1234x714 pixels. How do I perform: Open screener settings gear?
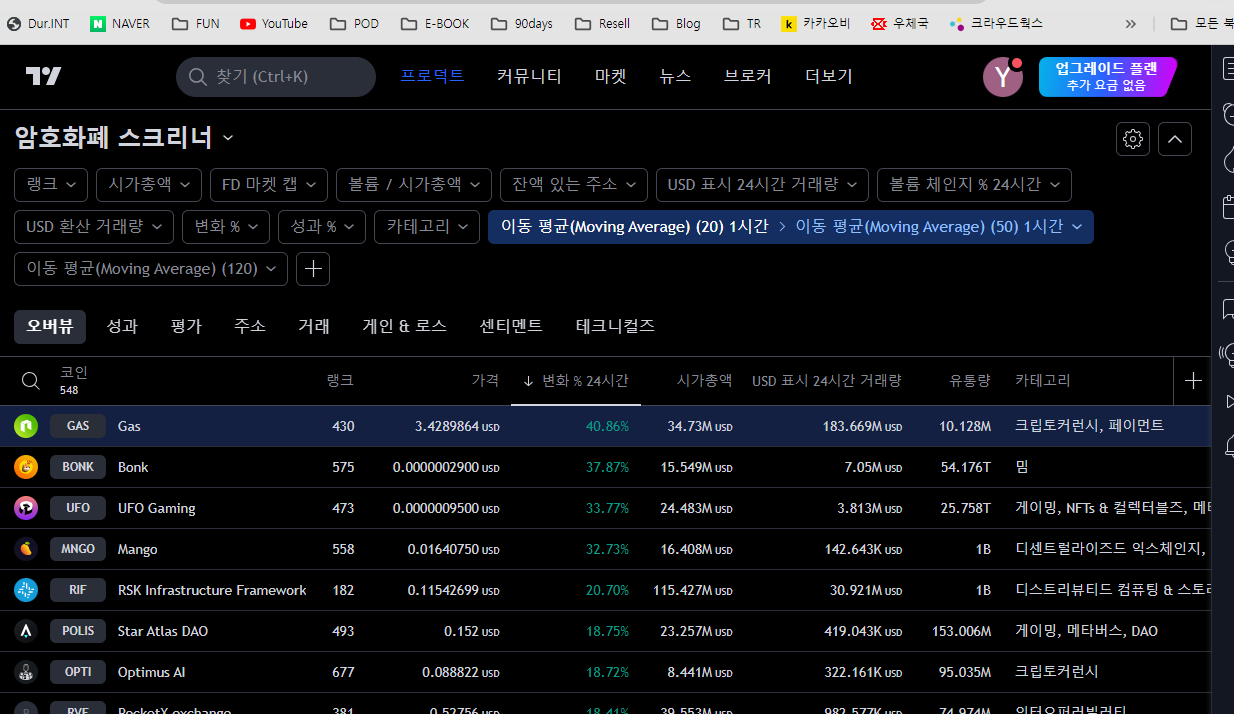click(1133, 139)
